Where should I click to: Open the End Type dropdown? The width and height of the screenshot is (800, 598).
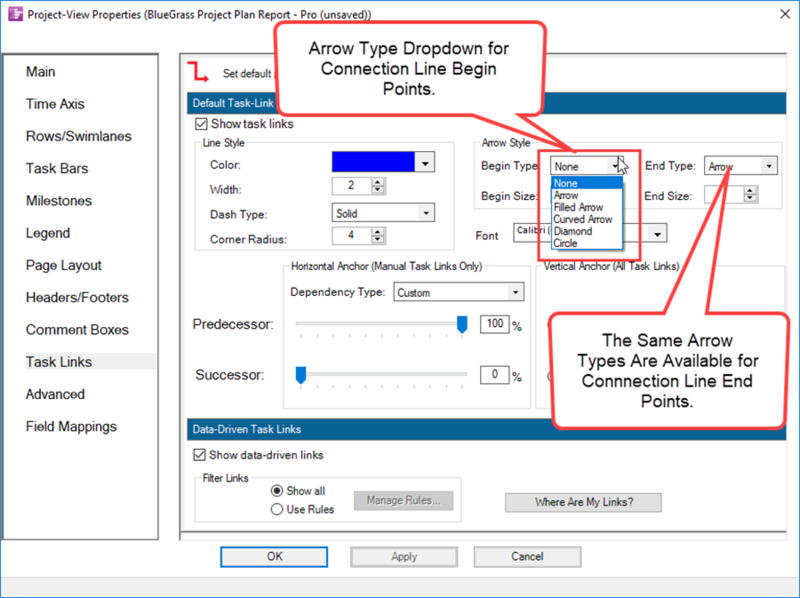(x=768, y=166)
